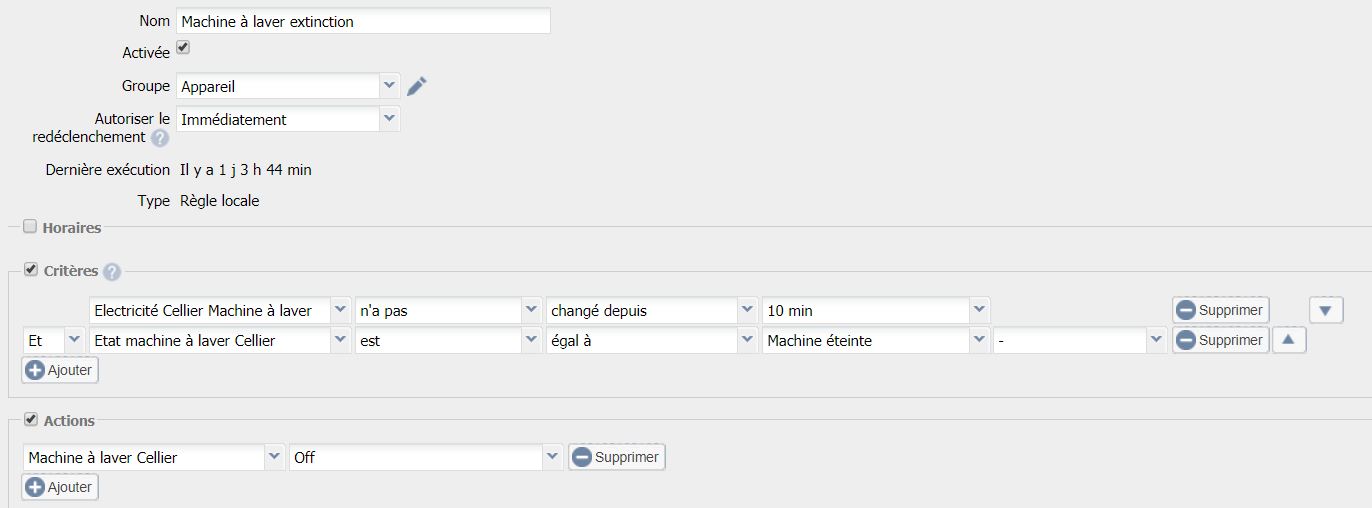Open the help icon next to redéclenchement

point(160,138)
